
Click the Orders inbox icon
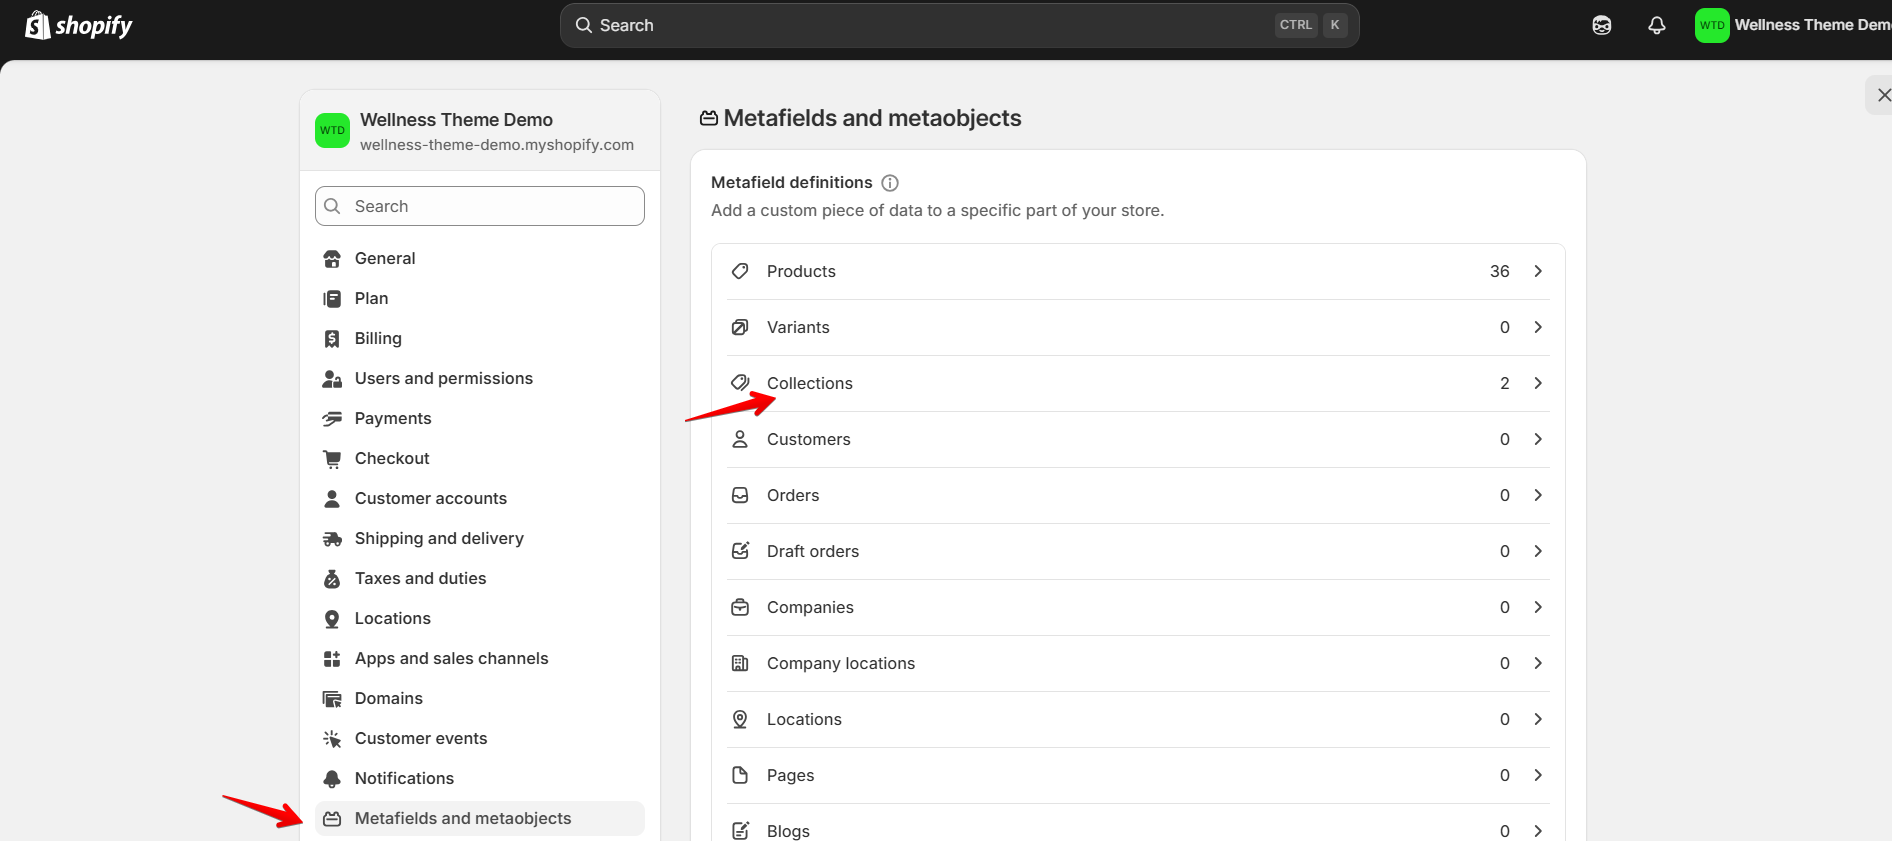point(740,495)
